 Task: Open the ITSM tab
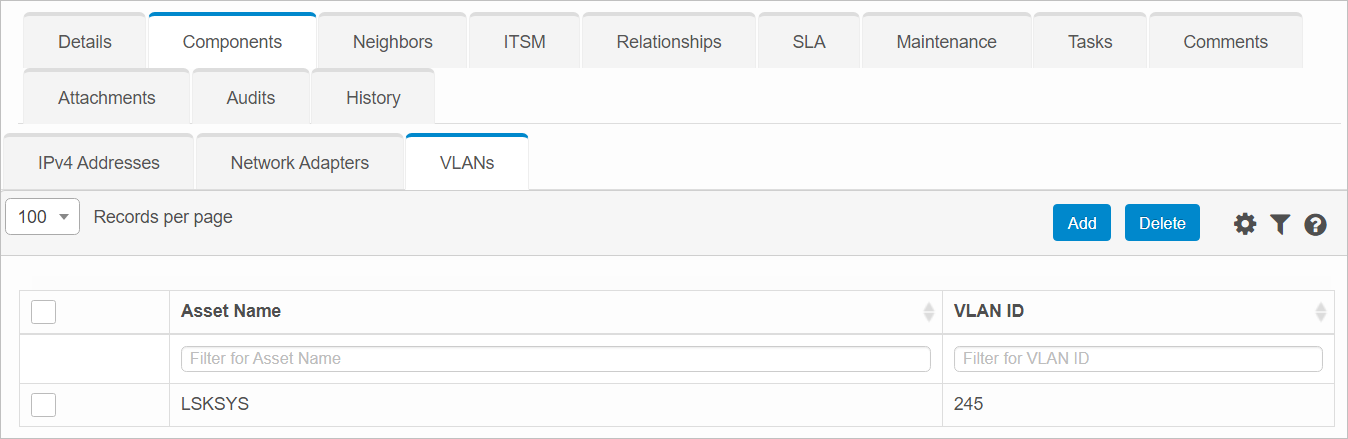[525, 42]
